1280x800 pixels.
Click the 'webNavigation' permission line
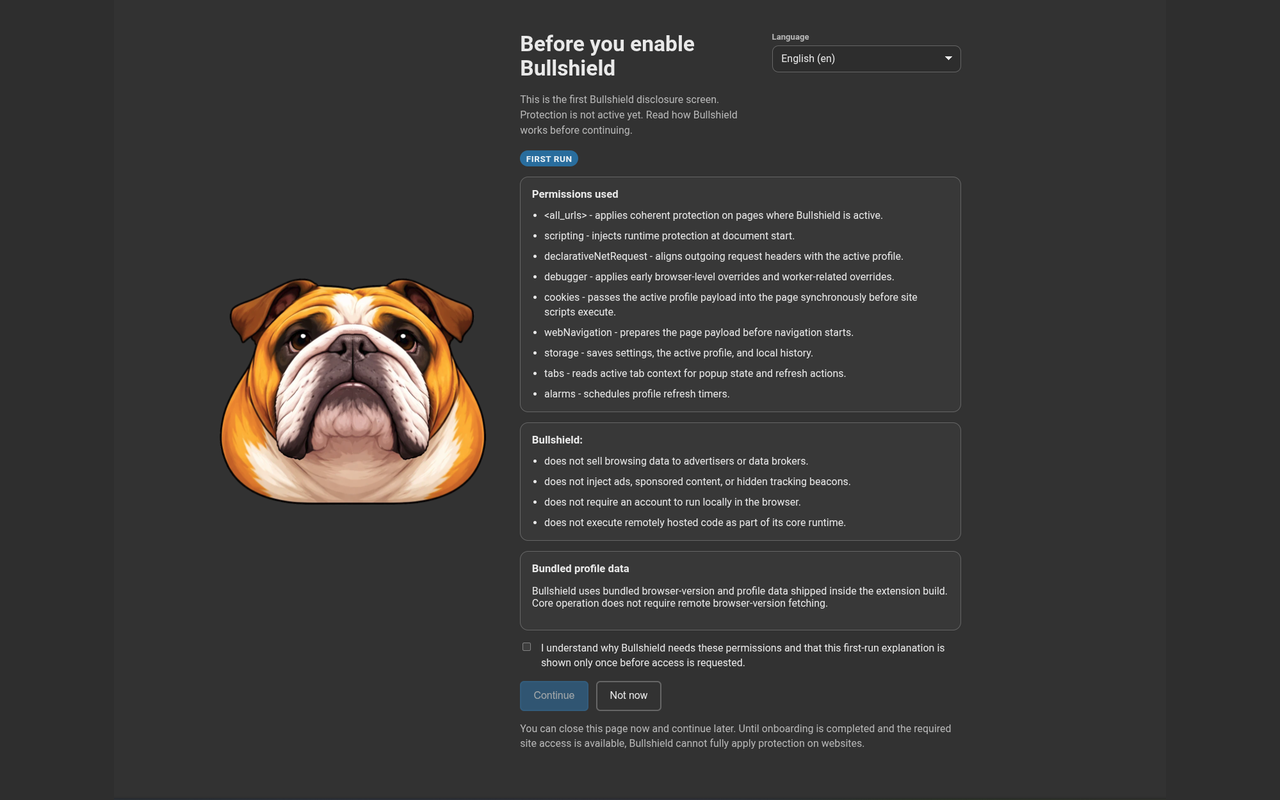[699, 332]
